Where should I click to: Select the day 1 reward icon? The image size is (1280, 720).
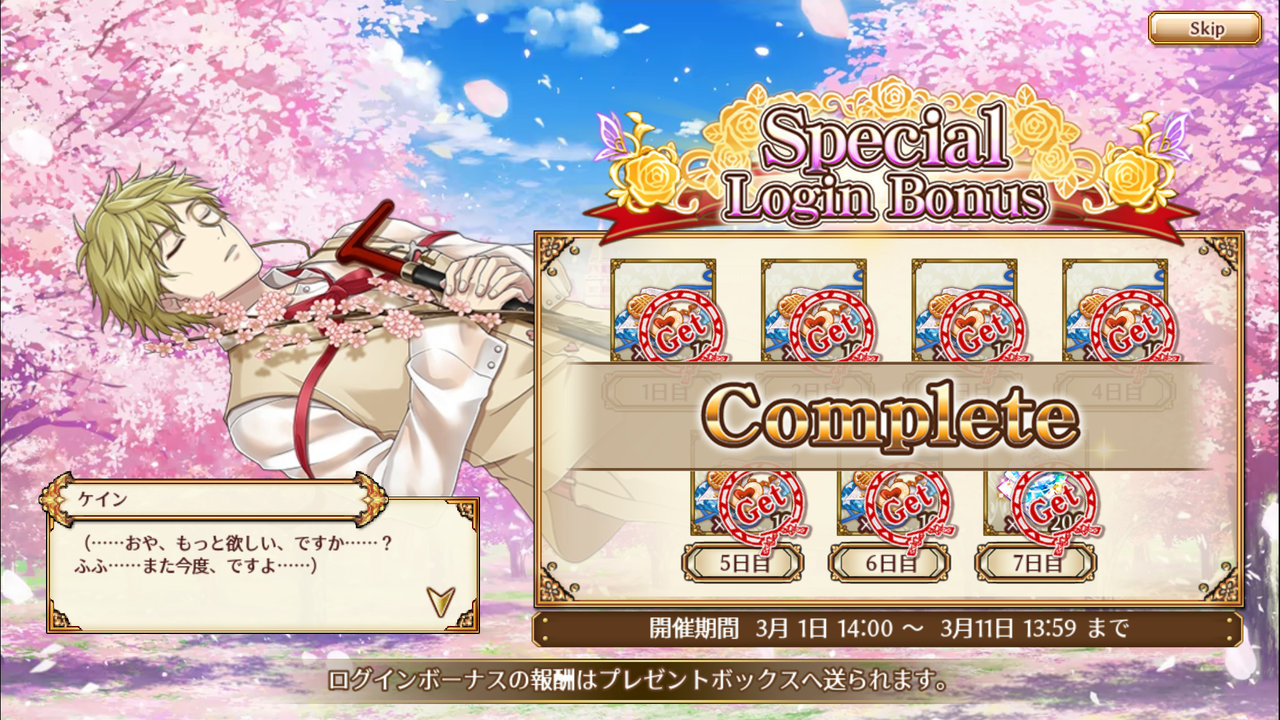(663, 311)
